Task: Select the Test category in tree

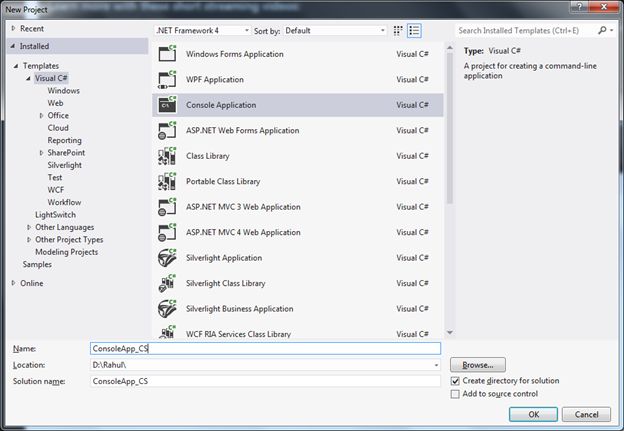Action: (x=55, y=177)
